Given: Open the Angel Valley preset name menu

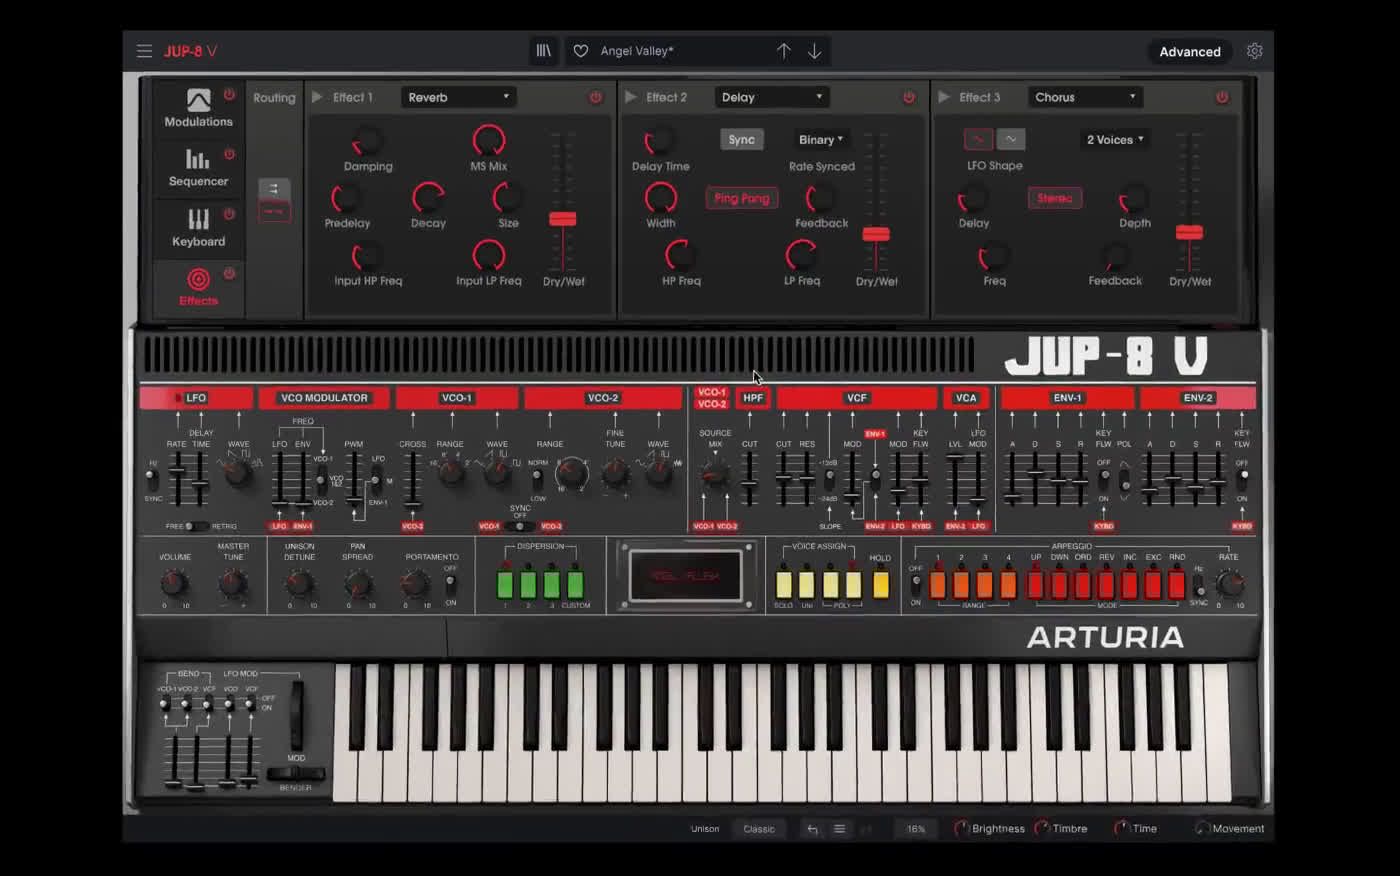Looking at the screenshot, I should click(637, 51).
